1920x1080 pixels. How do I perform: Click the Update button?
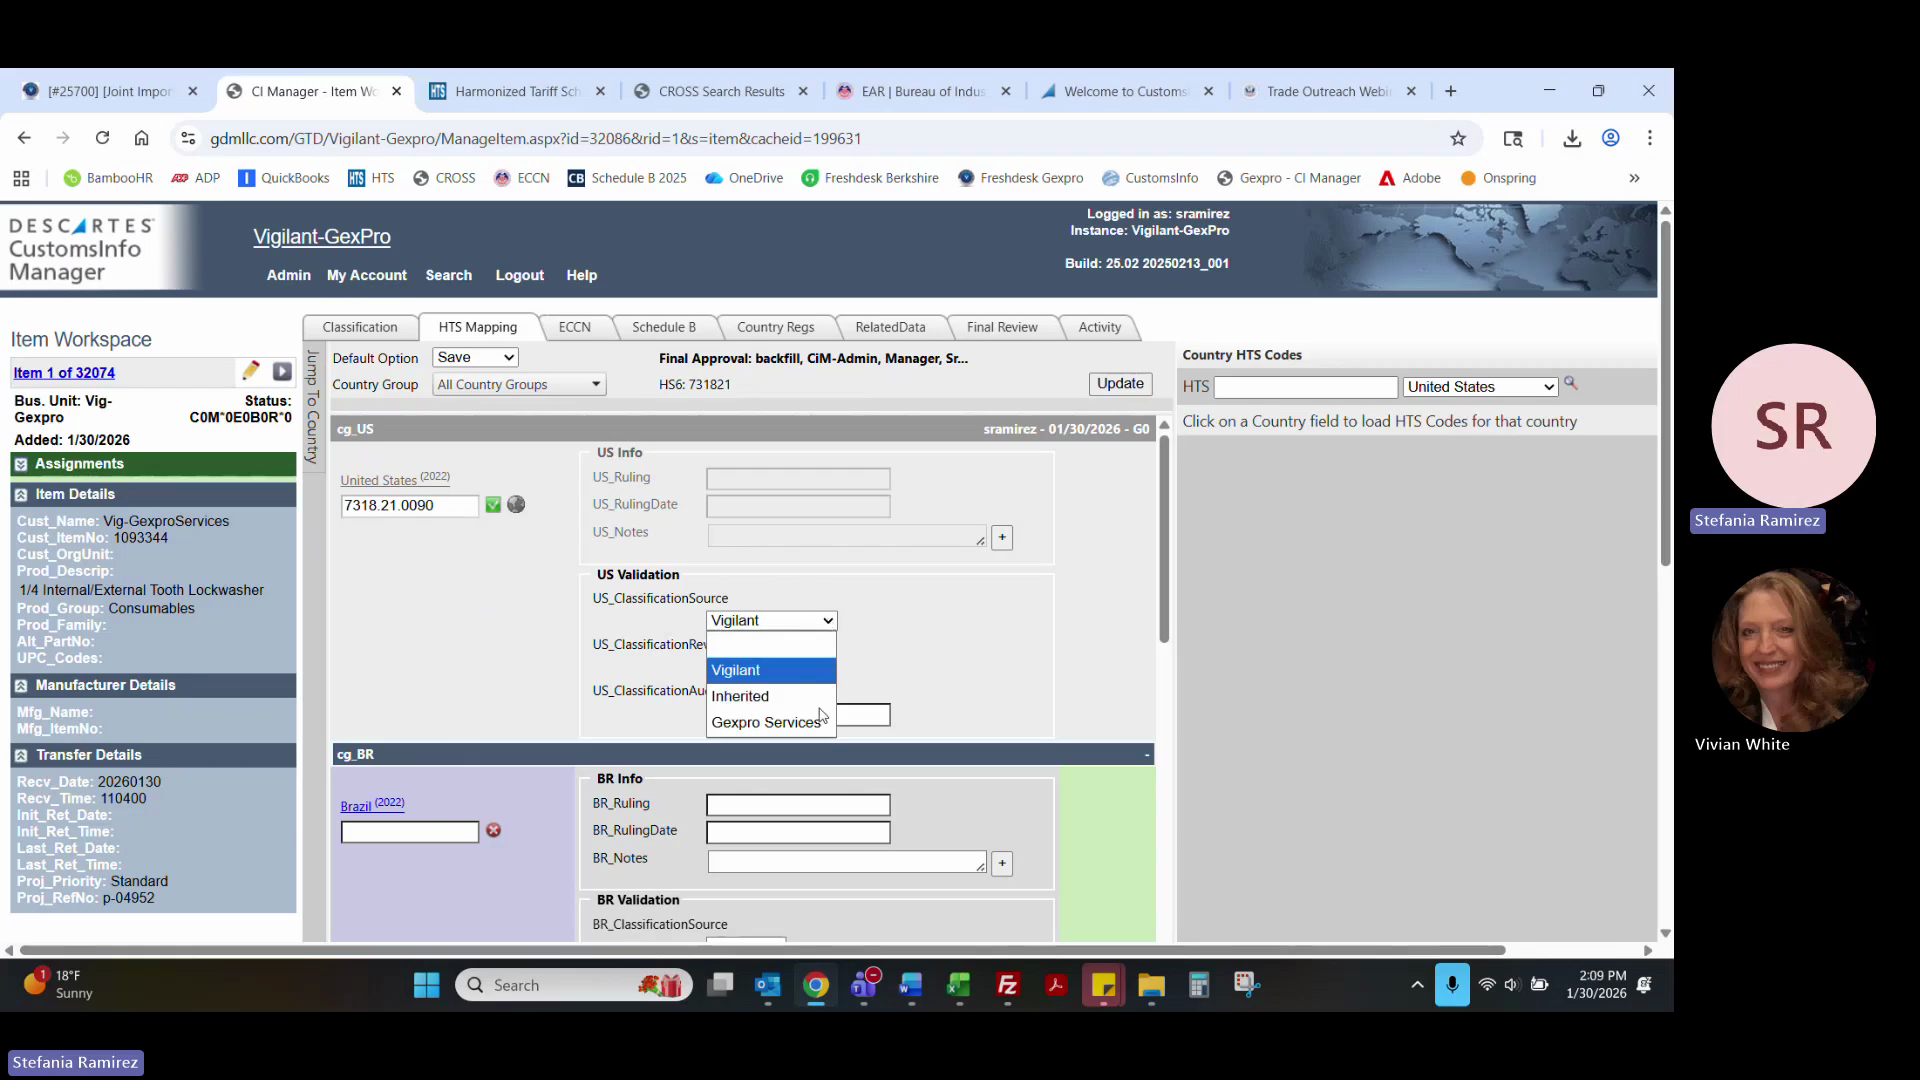pos(1119,384)
